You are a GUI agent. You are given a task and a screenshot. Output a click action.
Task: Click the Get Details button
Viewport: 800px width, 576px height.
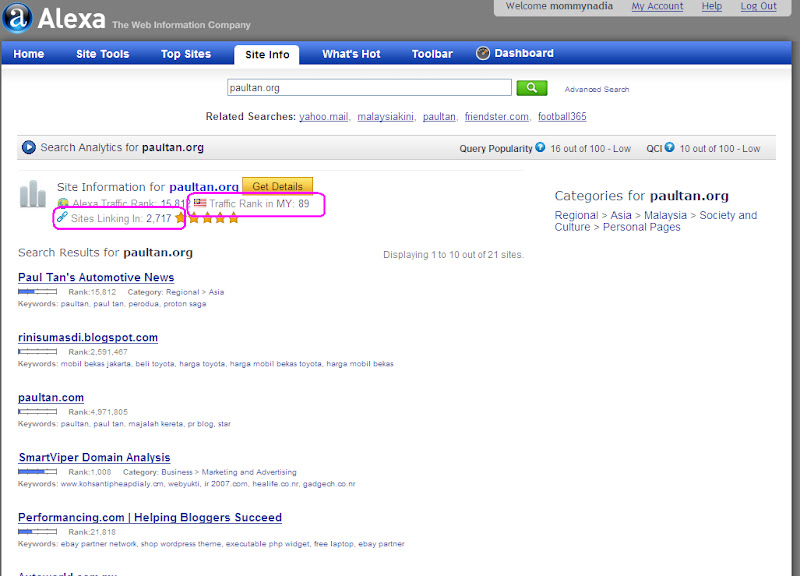(278, 186)
